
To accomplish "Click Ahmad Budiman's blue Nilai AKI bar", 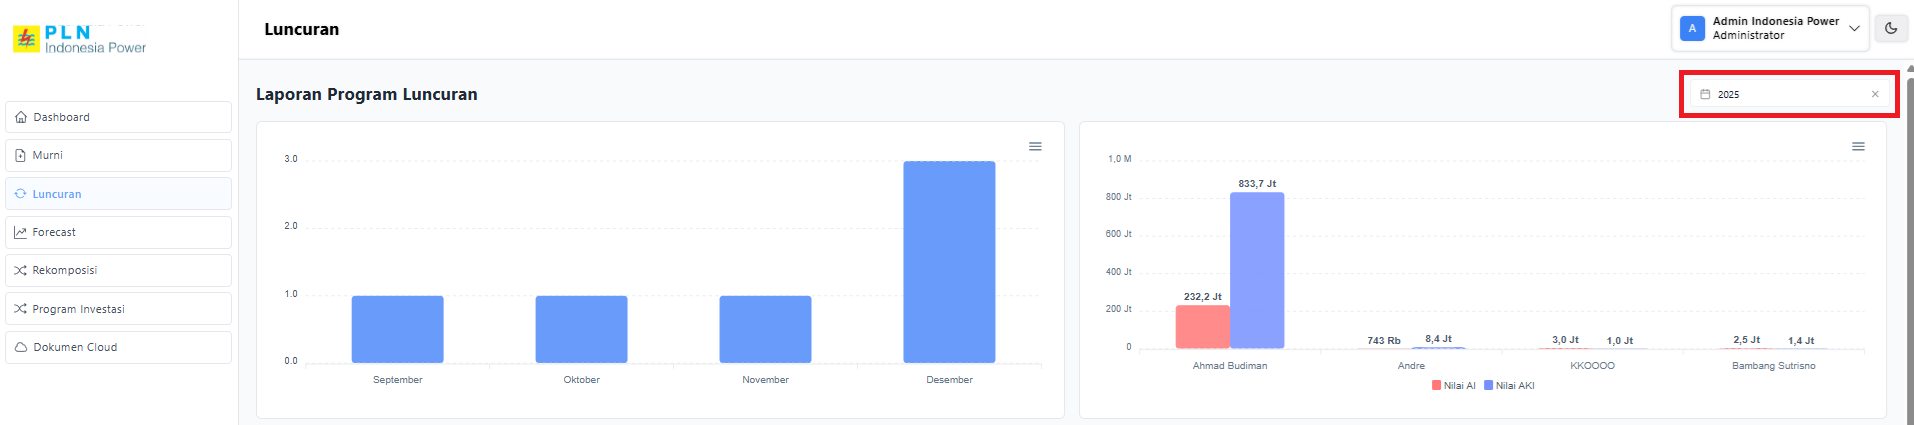I will pyautogui.click(x=1256, y=270).
